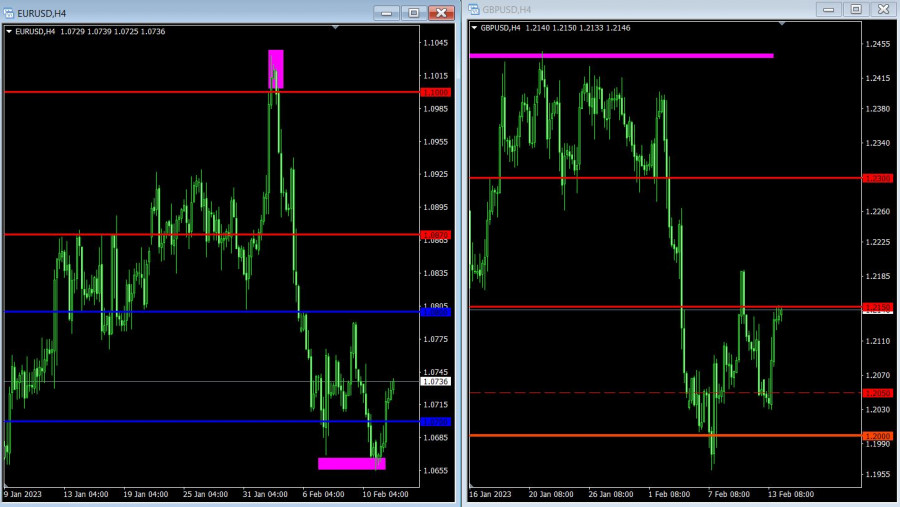Select the magenta rectangle near EURUSD chart bottom
Image resolution: width=900 pixels, height=507 pixels.
tap(351, 463)
